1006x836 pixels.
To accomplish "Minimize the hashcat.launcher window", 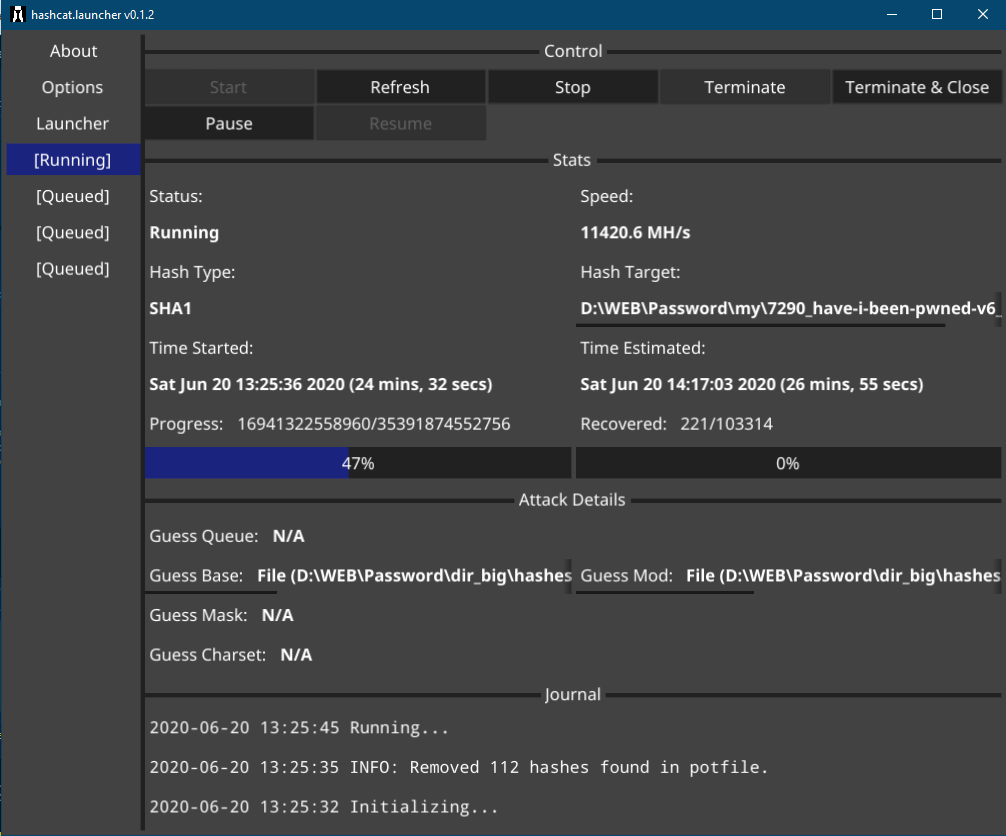I will tap(891, 14).
